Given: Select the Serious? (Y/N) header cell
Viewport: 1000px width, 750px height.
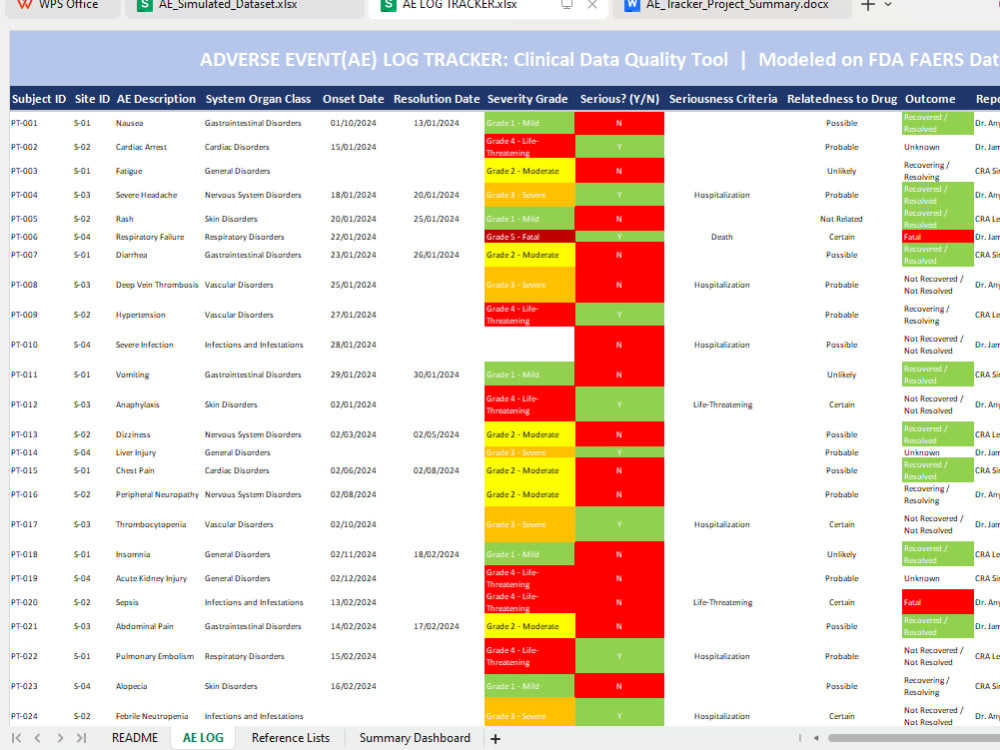Looking at the screenshot, I should pos(619,99).
